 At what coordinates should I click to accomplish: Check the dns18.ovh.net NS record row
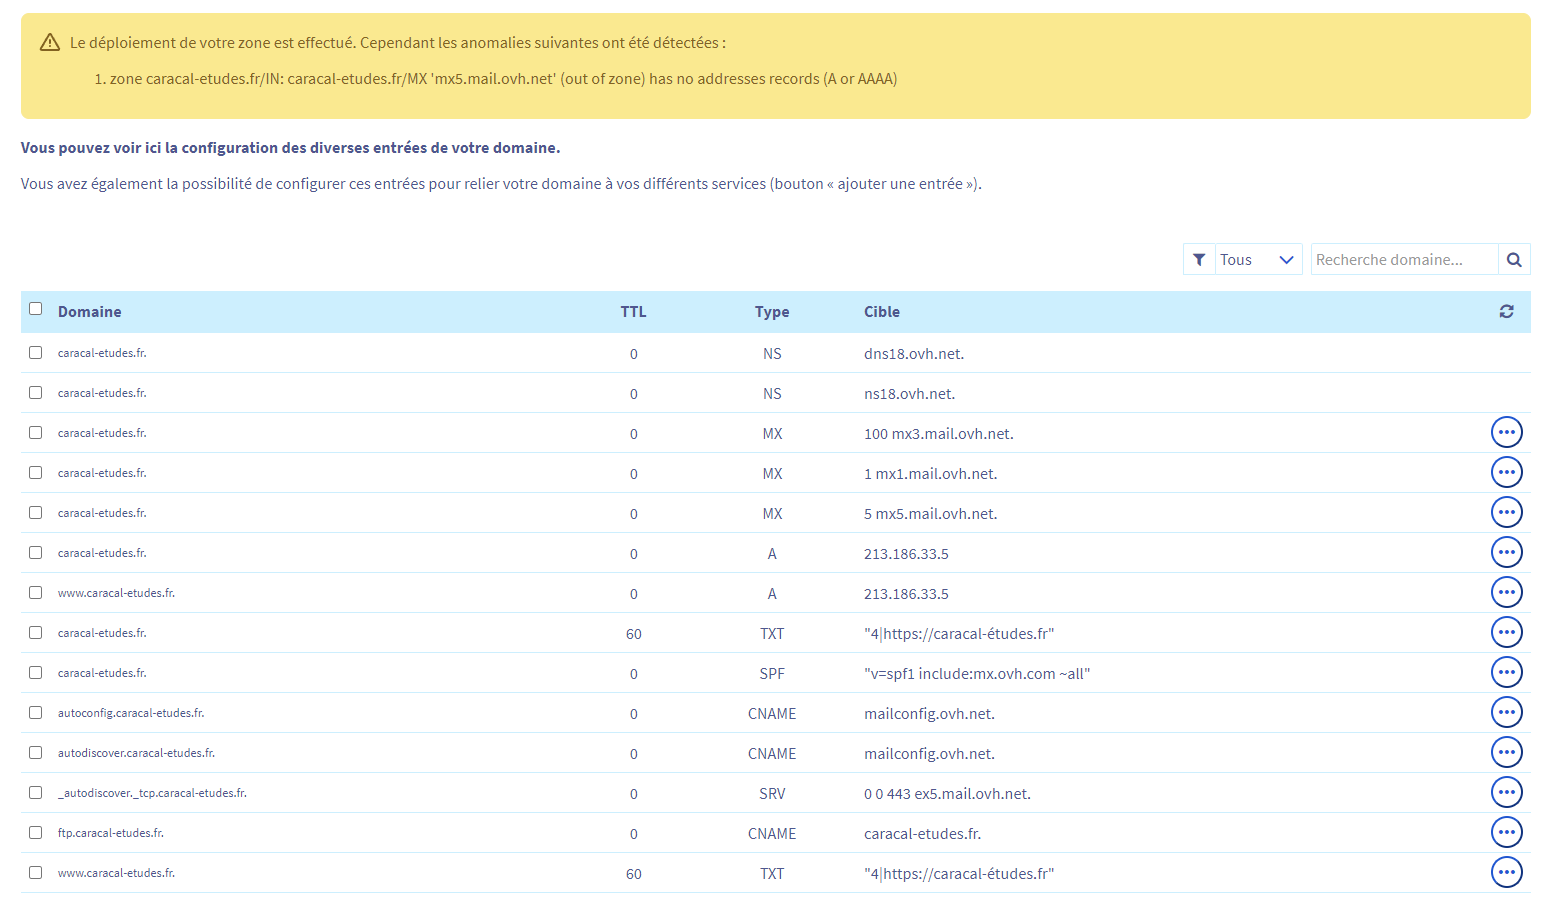pyautogui.click(x=36, y=353)
